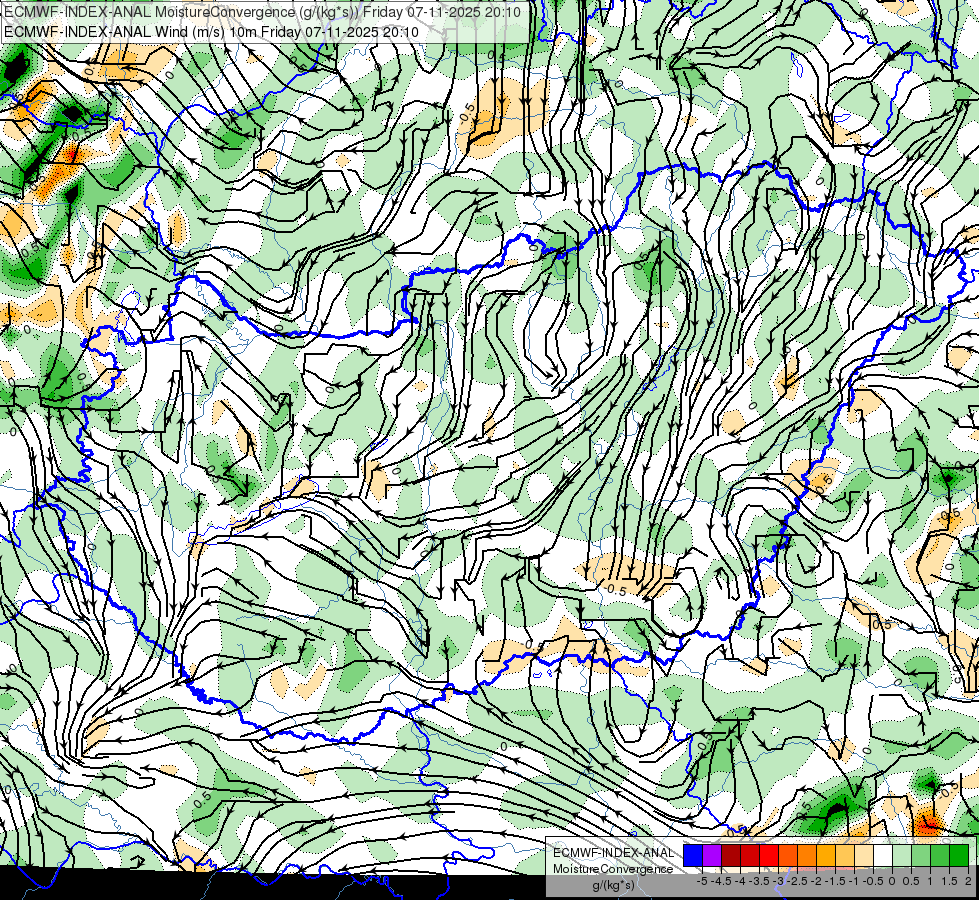This screenshot has height=900, width=979.
Task: Click the legend MoistureConvergence label
Action: pos(613,869)
